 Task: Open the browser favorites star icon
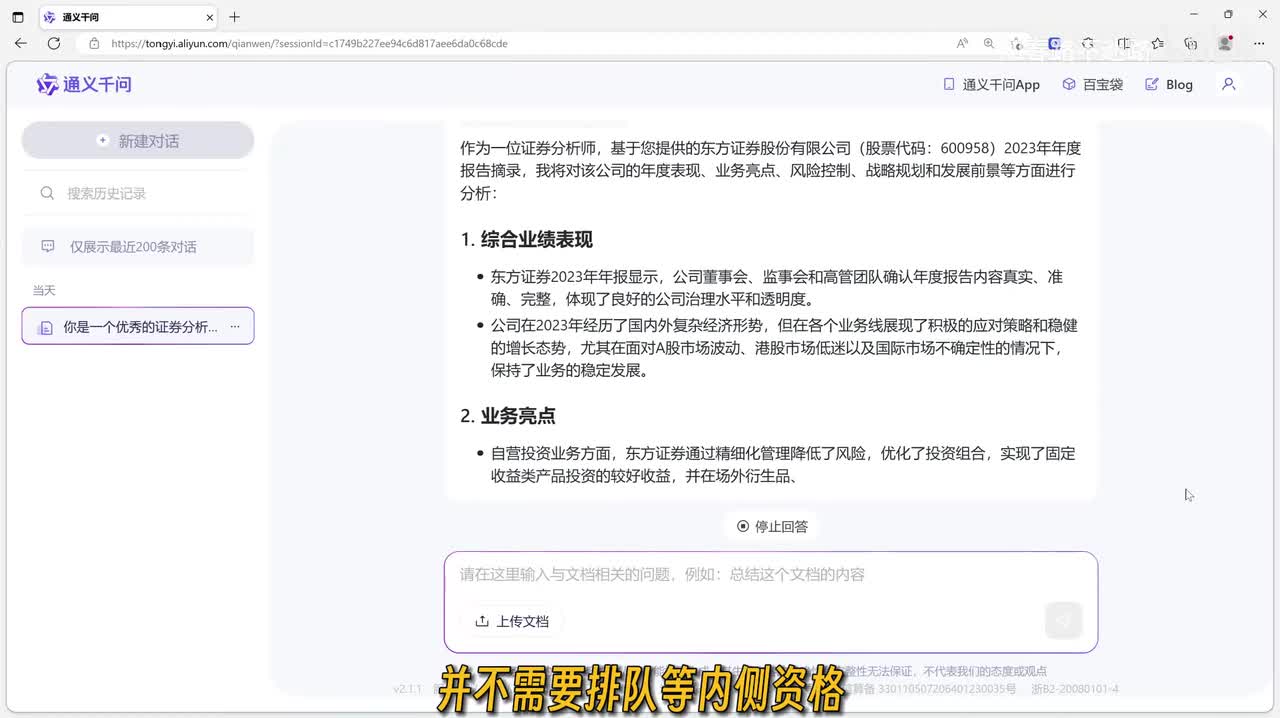click(1157, 44)
